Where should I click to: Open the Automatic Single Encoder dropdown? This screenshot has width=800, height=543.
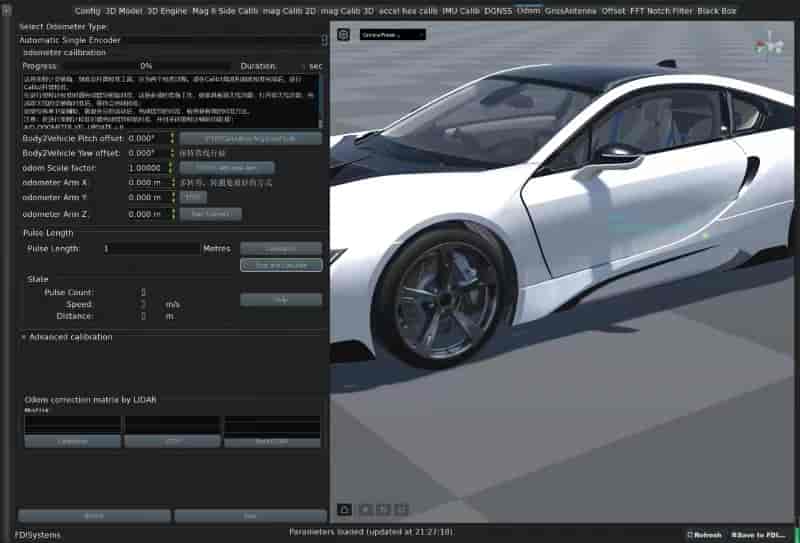(x=172, y=40)
